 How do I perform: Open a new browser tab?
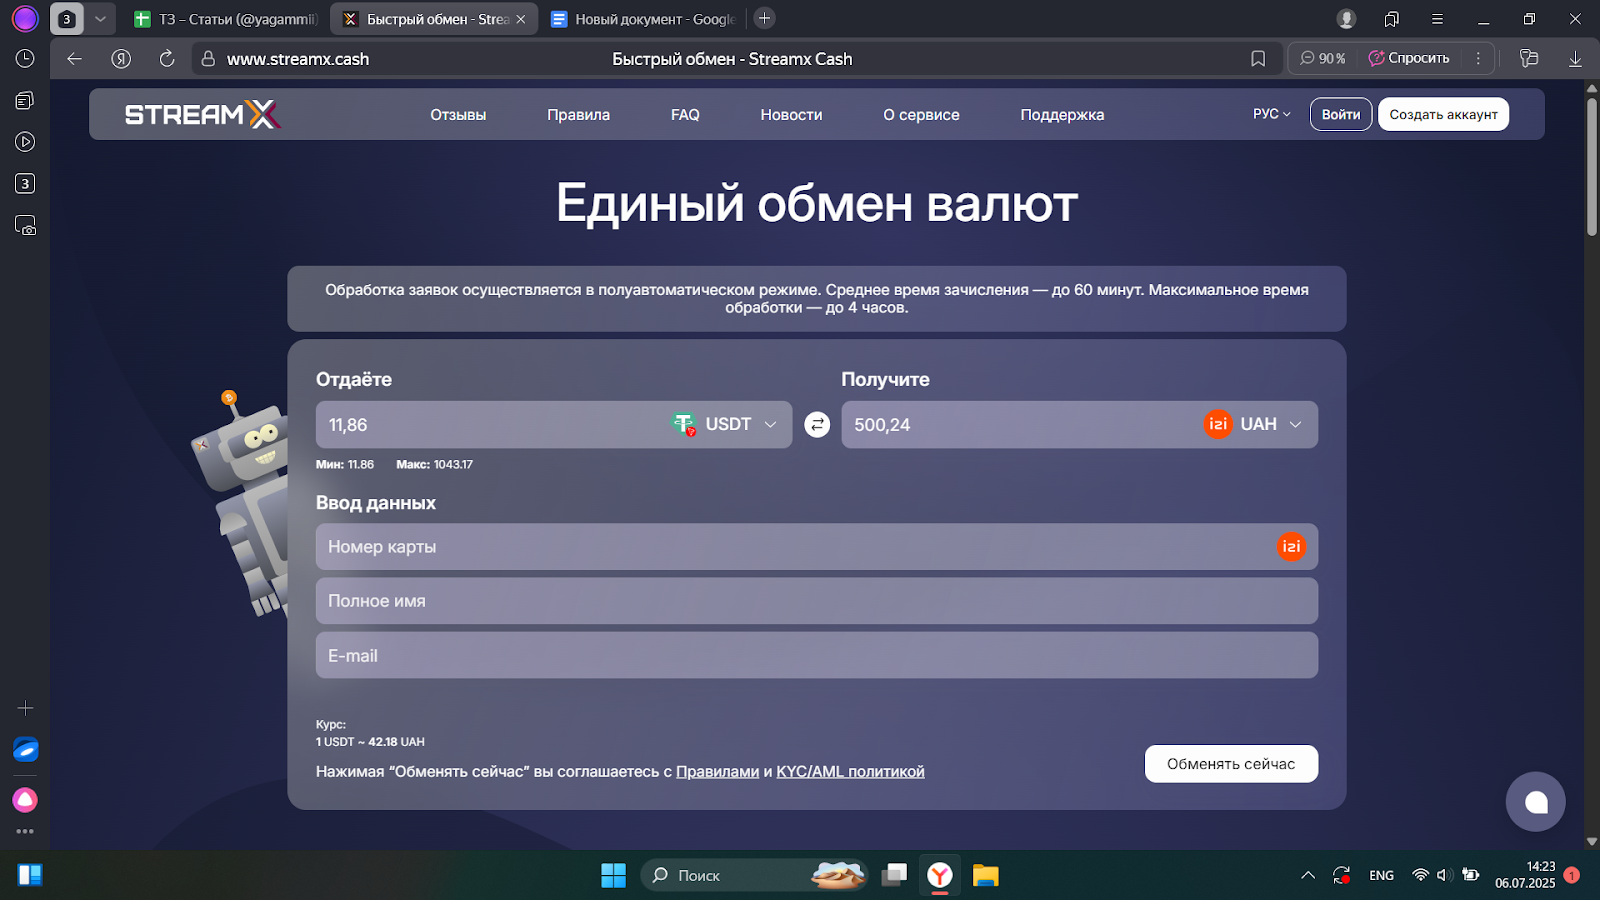pos(764,18)
